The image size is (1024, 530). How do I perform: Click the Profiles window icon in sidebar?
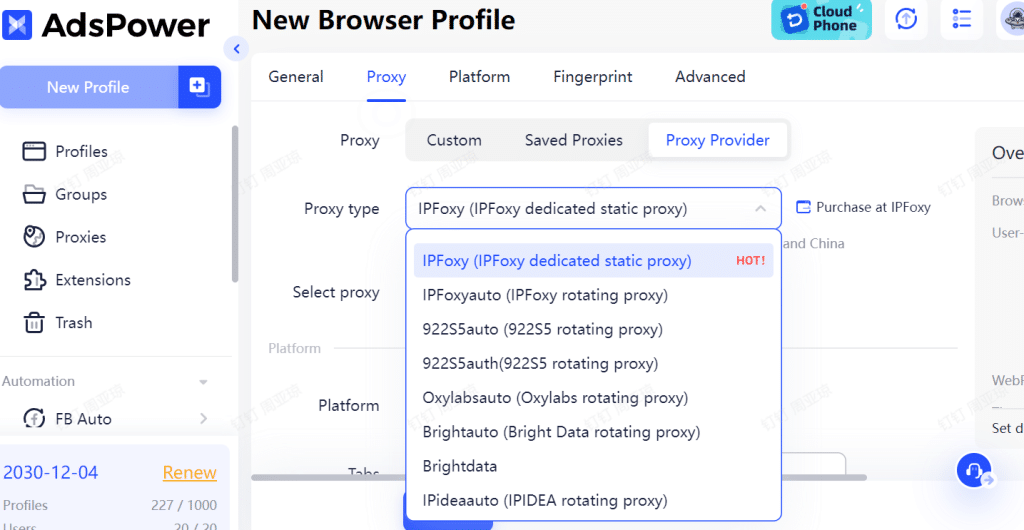[x=34, y=151]
